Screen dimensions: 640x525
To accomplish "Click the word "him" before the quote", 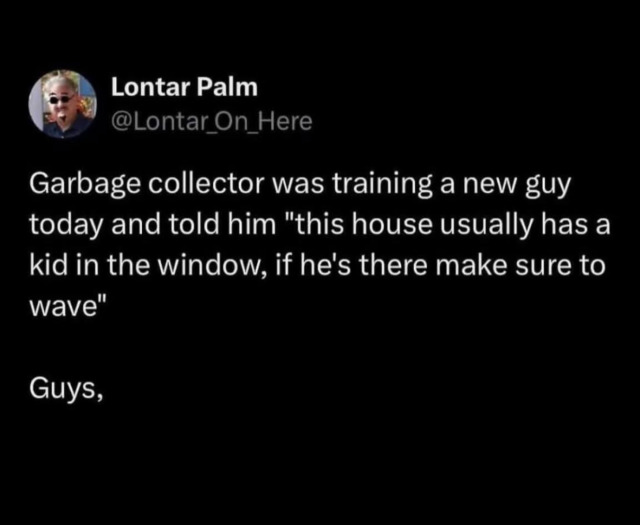I will (252, 225).
